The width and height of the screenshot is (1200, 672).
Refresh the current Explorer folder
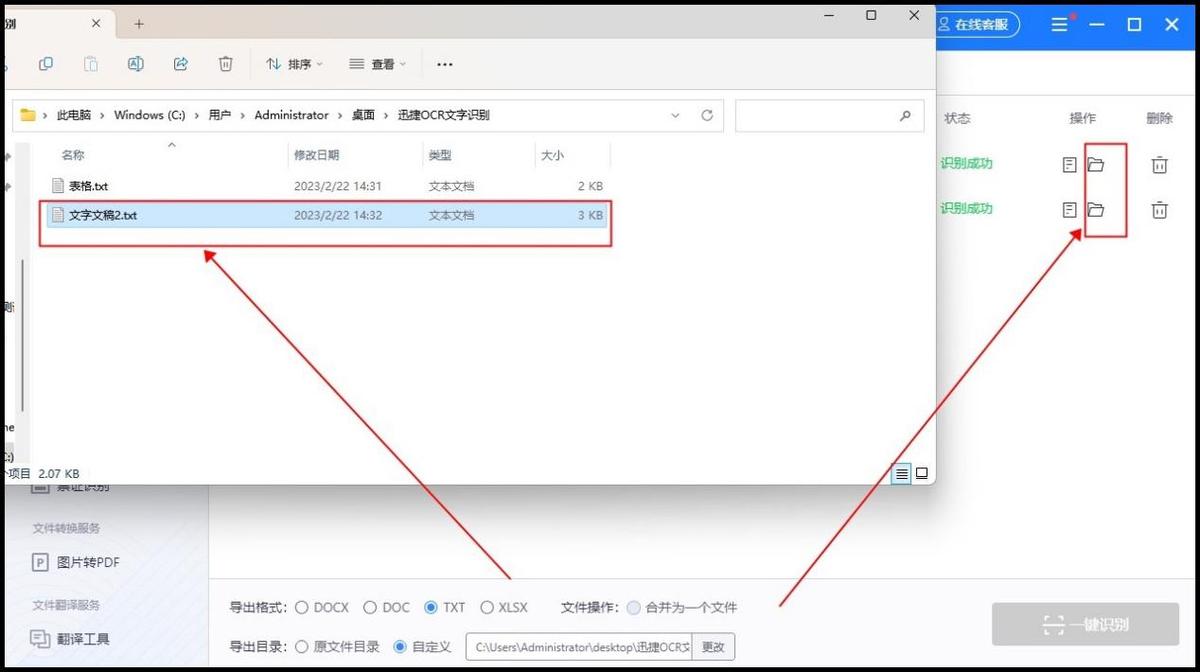point(708,115)
